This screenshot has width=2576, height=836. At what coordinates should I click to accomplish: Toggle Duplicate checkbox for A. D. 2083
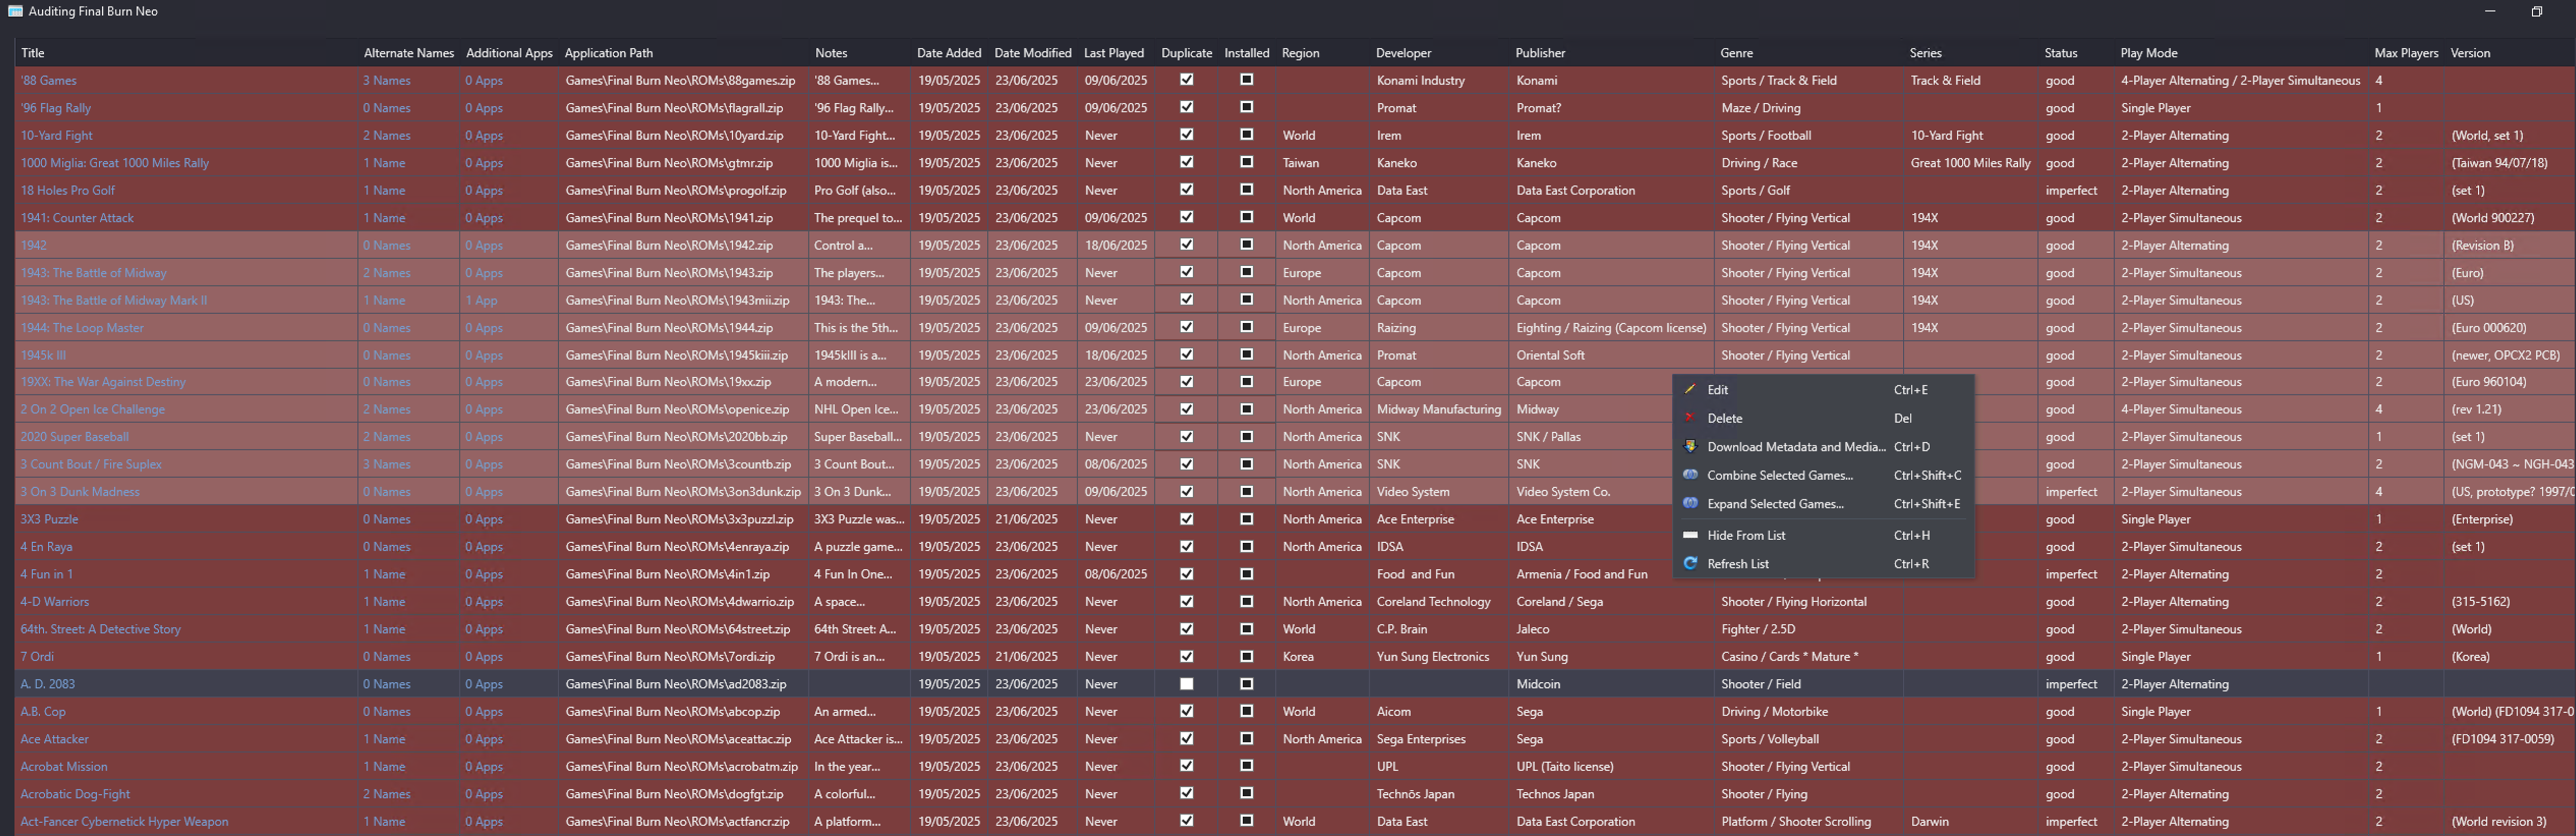pos(1186,684)
